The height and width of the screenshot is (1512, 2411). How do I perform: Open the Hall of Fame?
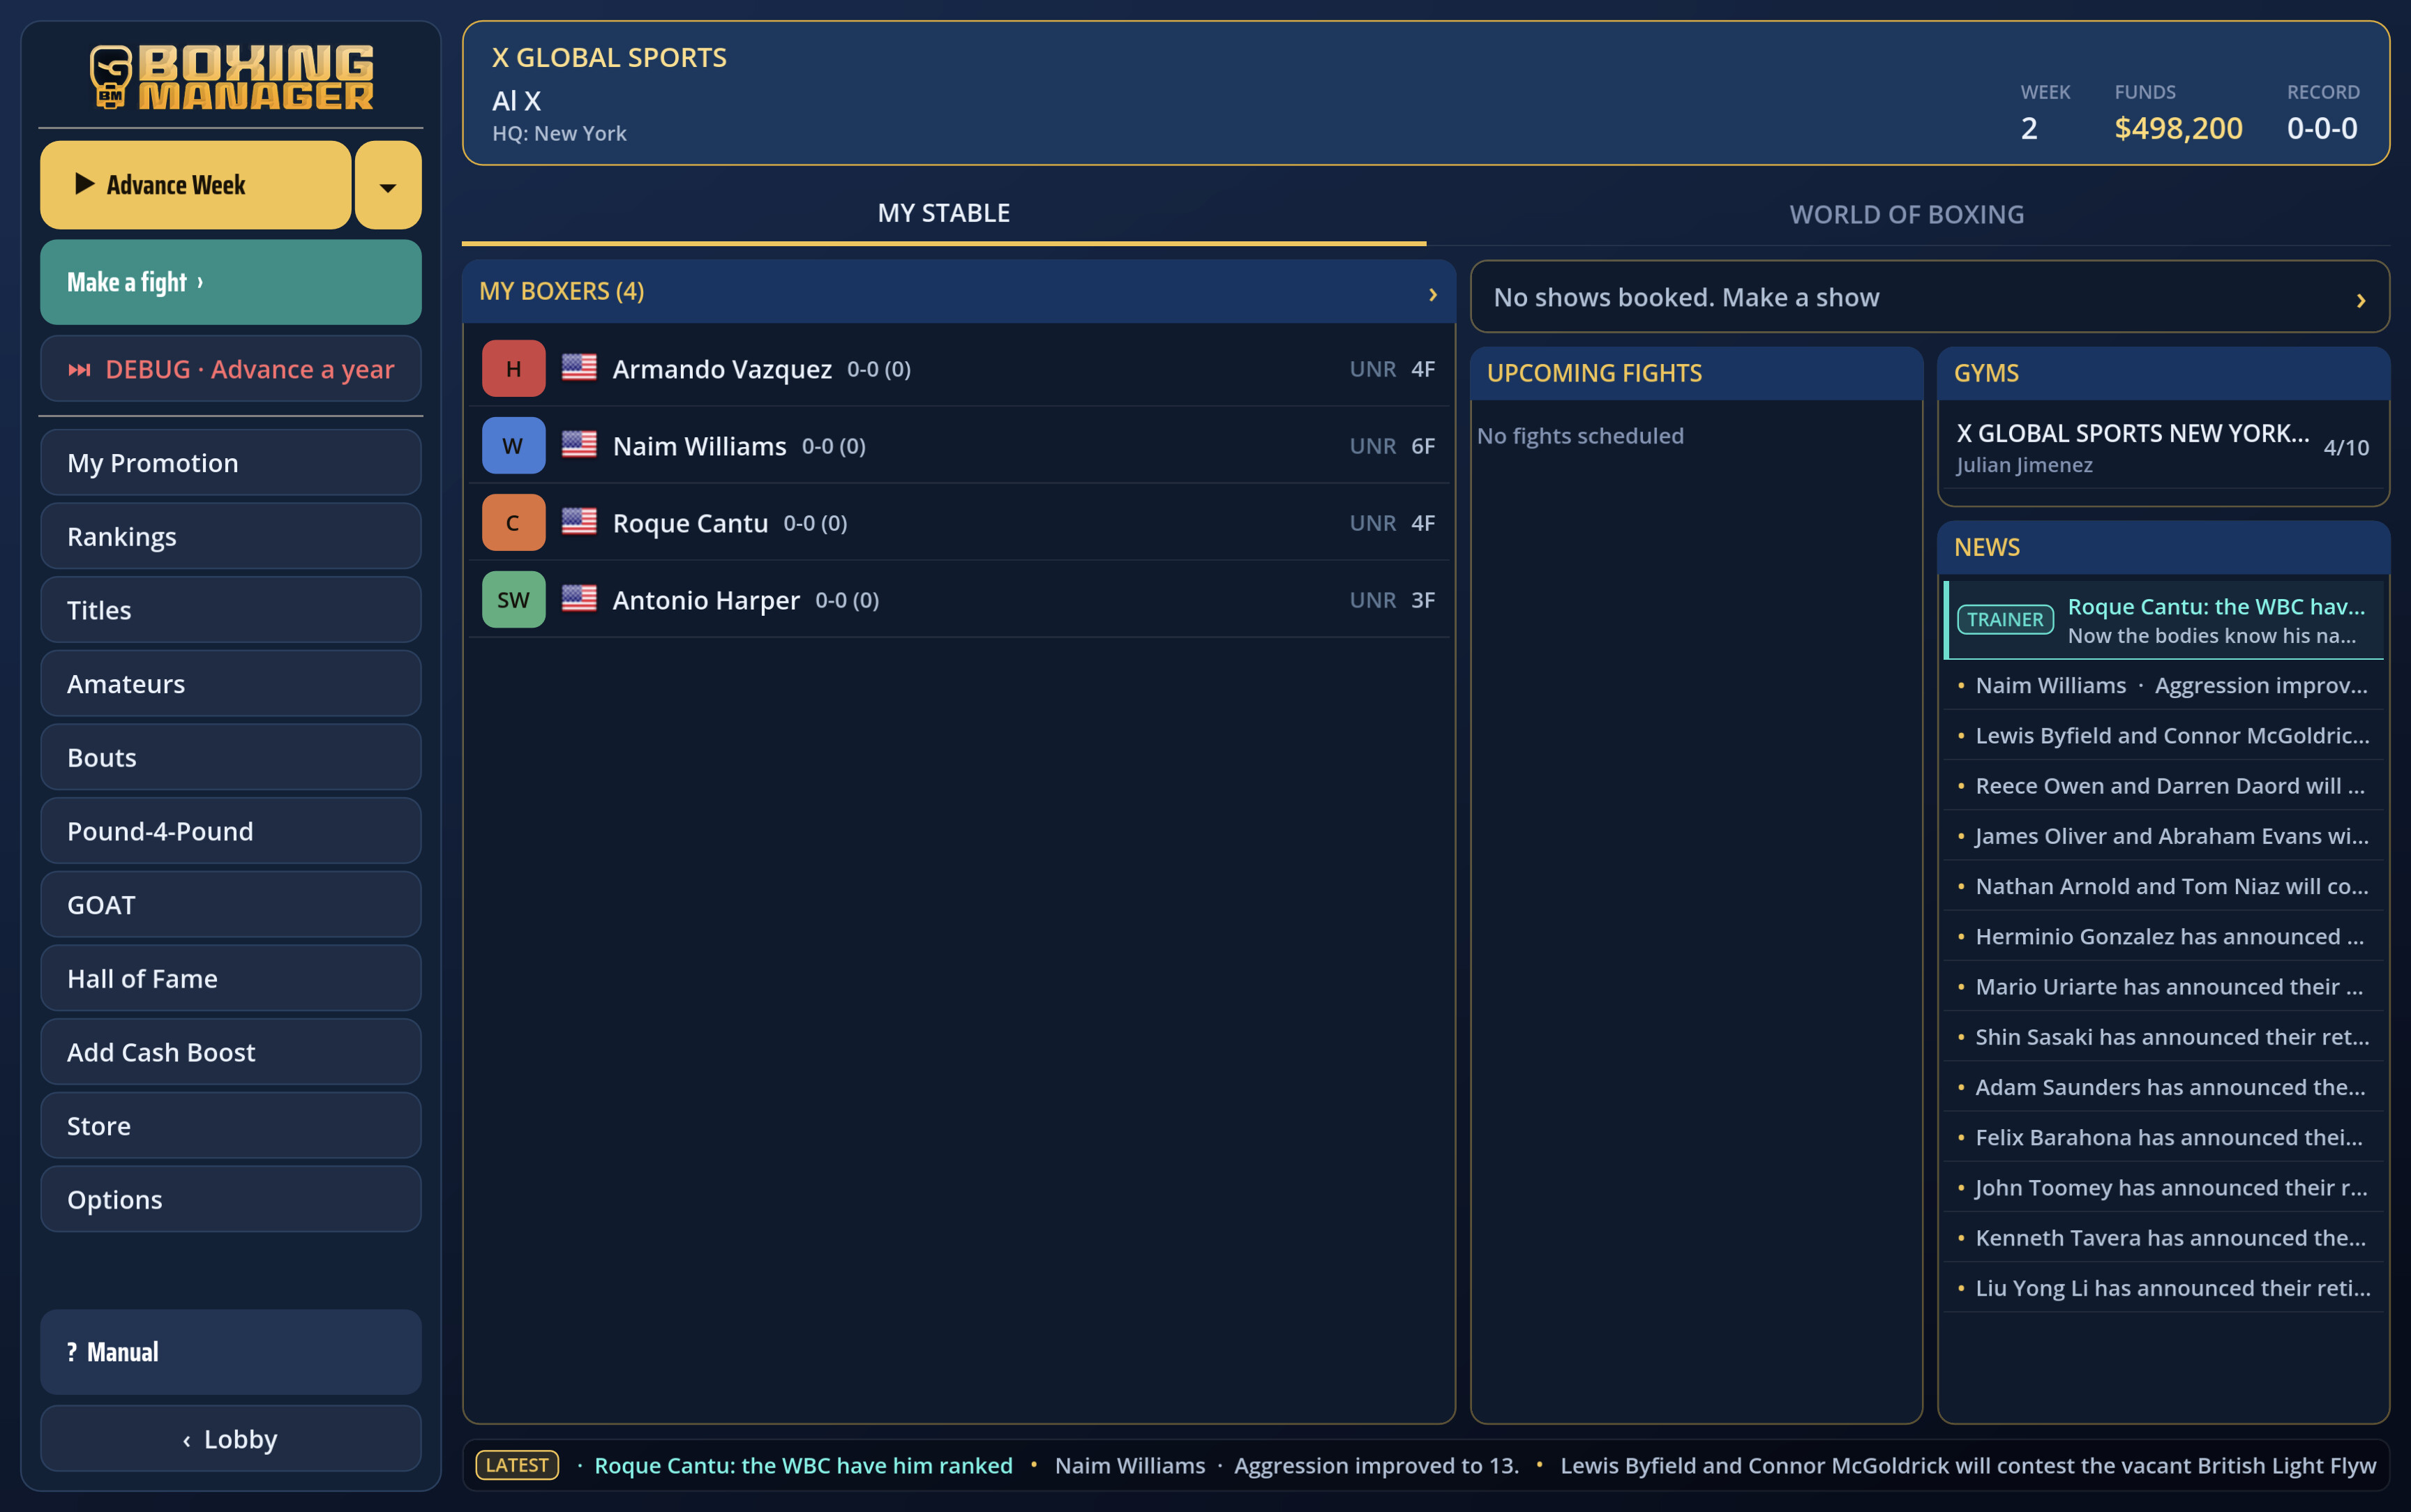click(x=231, y=979)
